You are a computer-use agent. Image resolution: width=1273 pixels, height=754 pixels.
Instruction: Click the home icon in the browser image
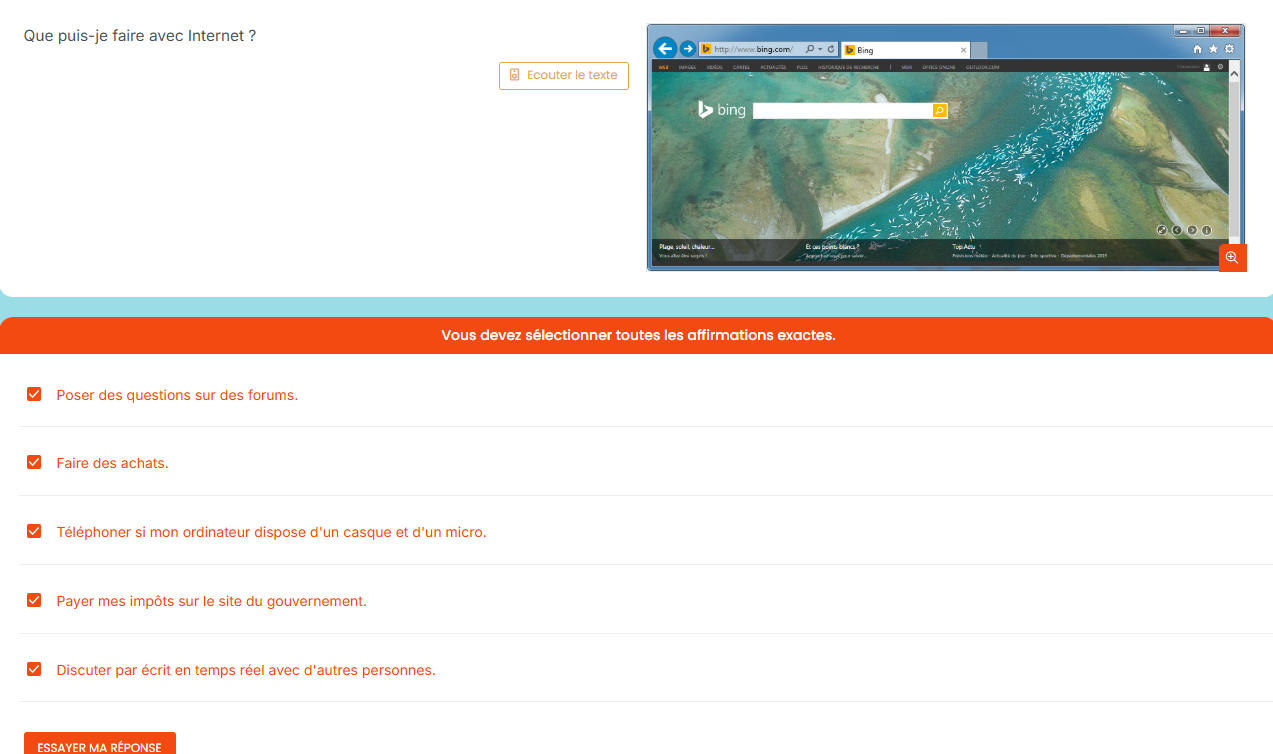click(x=1198, y=49)
